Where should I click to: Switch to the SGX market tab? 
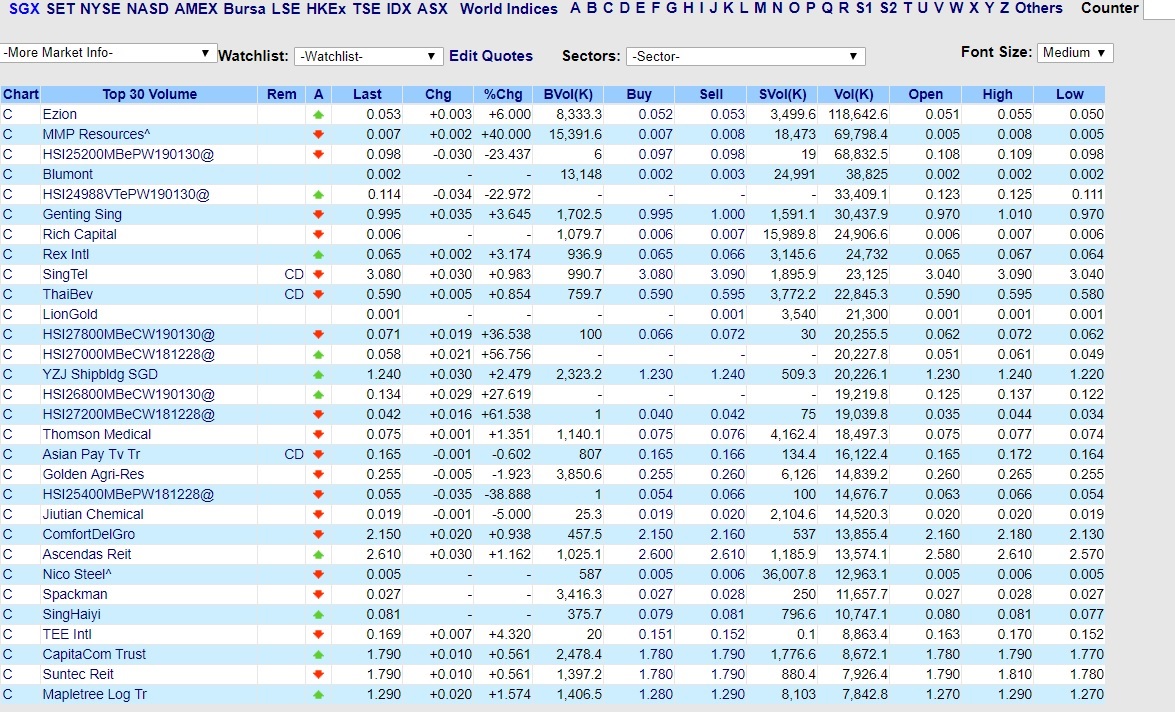22,9
